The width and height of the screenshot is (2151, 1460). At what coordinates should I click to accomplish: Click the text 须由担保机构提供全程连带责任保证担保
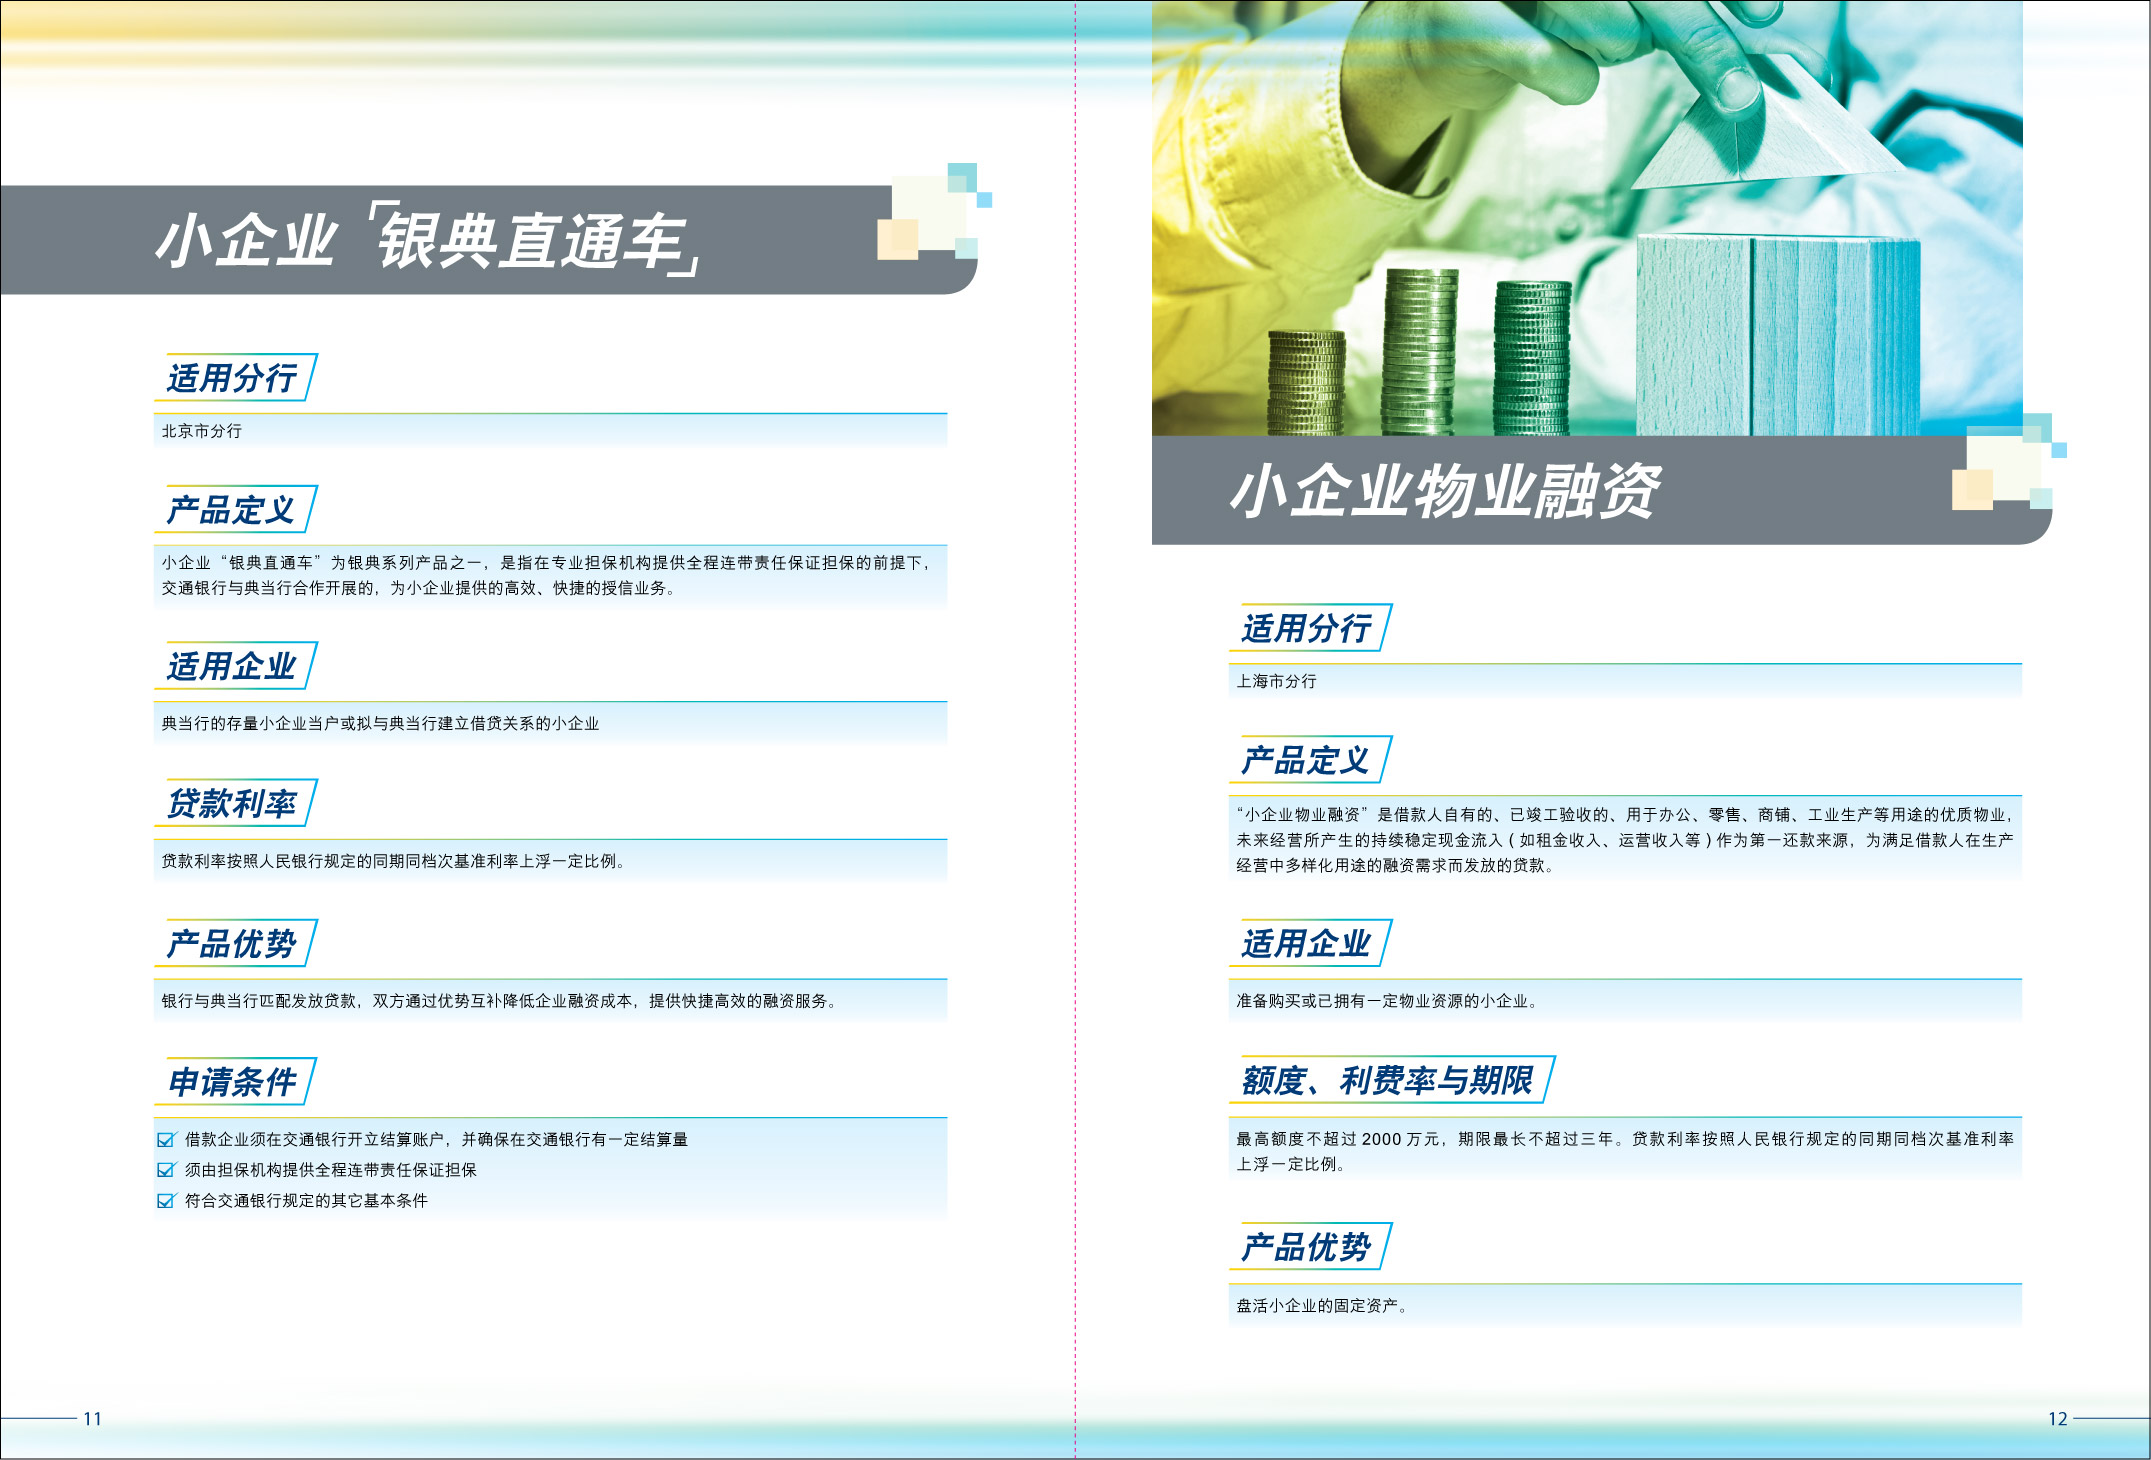[x=331, y=1170]
